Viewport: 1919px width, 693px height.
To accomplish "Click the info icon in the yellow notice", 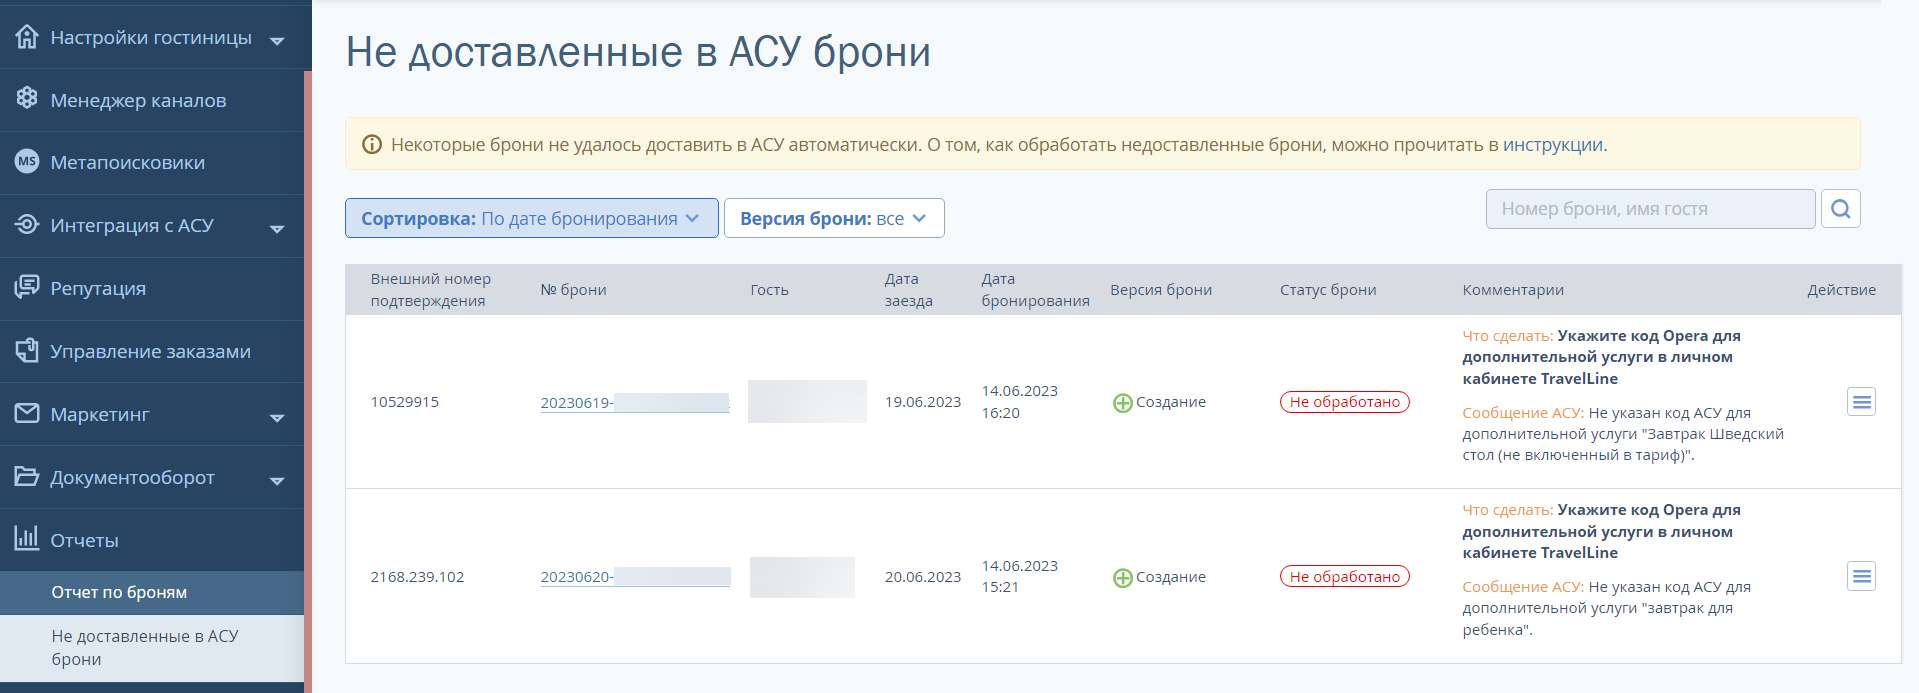I will (372, 145).
